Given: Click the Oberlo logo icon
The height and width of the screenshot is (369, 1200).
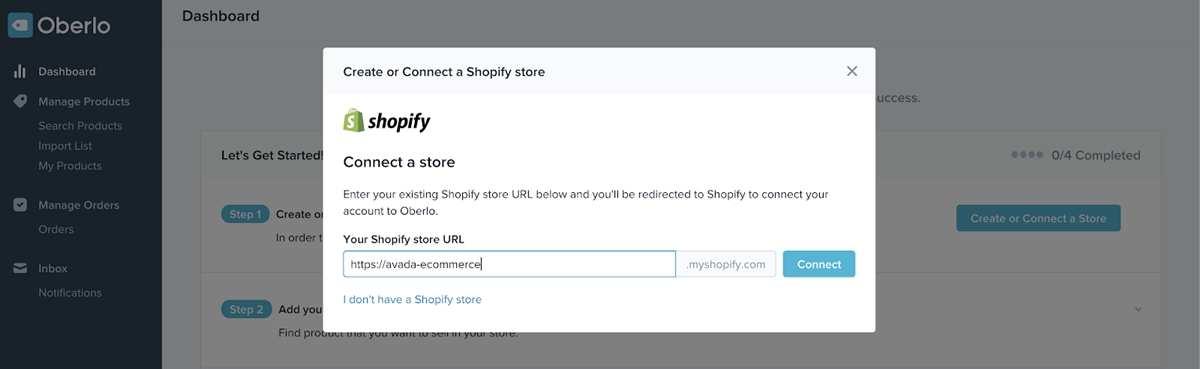Looking at the screenshot, I should [x=20, y=25].
